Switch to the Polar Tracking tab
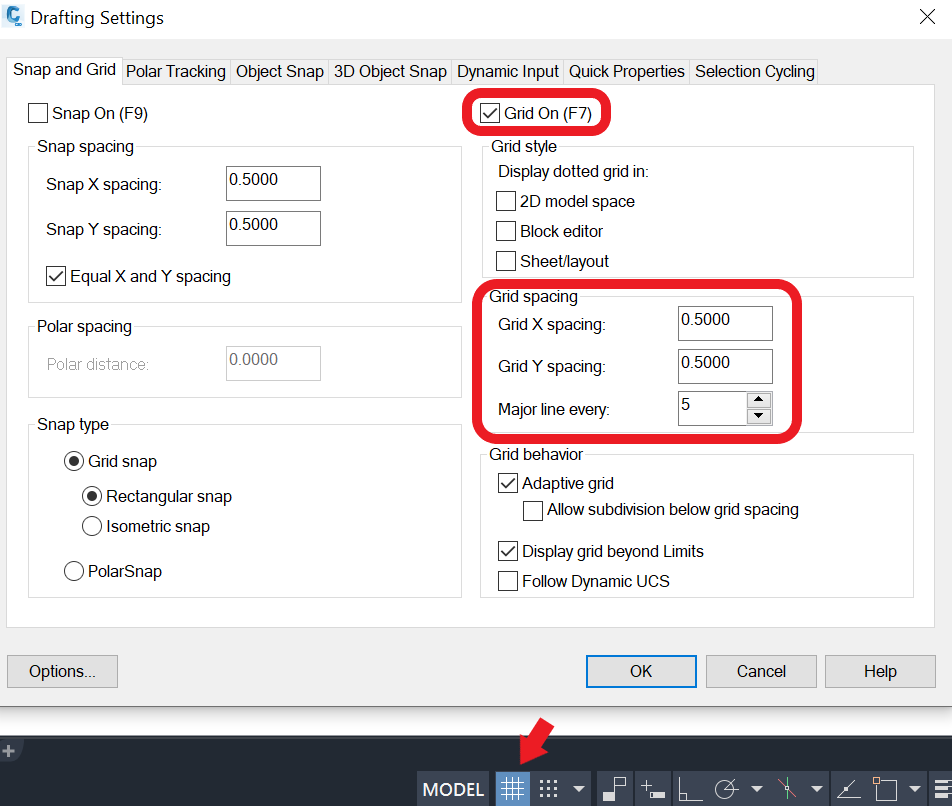 175,72
